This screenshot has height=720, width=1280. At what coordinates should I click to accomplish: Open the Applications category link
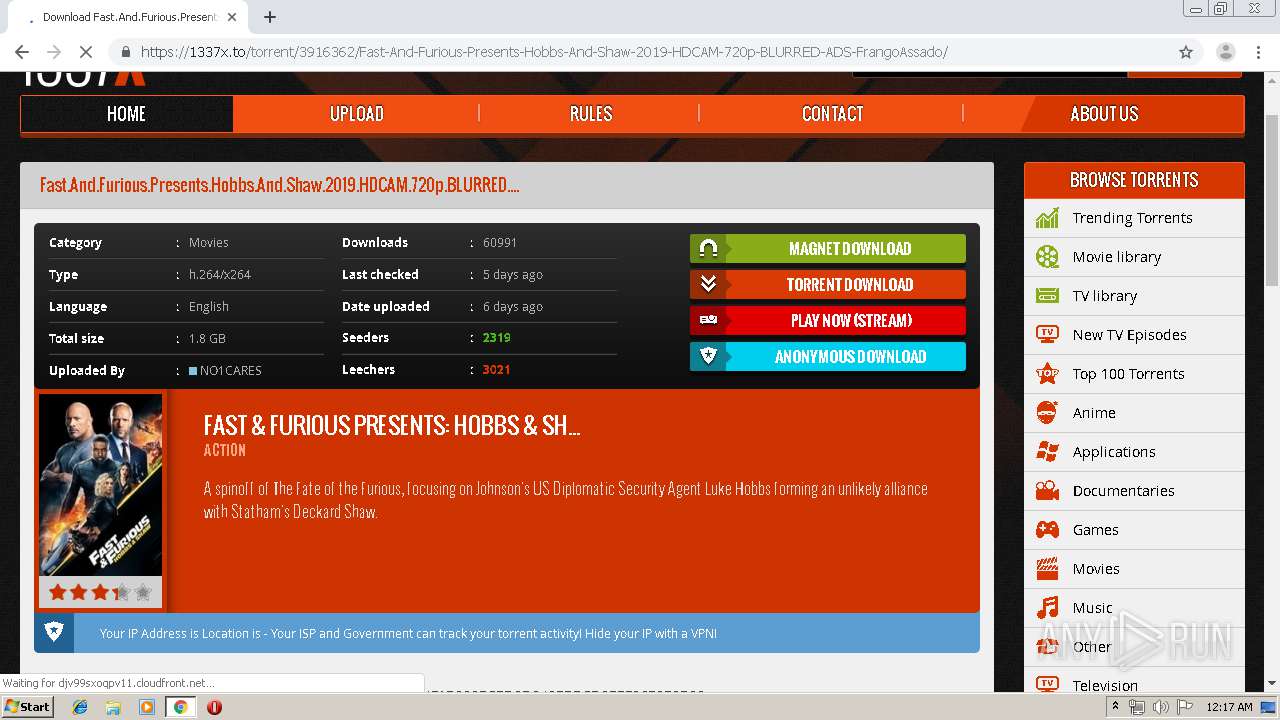coord(1114,452)
